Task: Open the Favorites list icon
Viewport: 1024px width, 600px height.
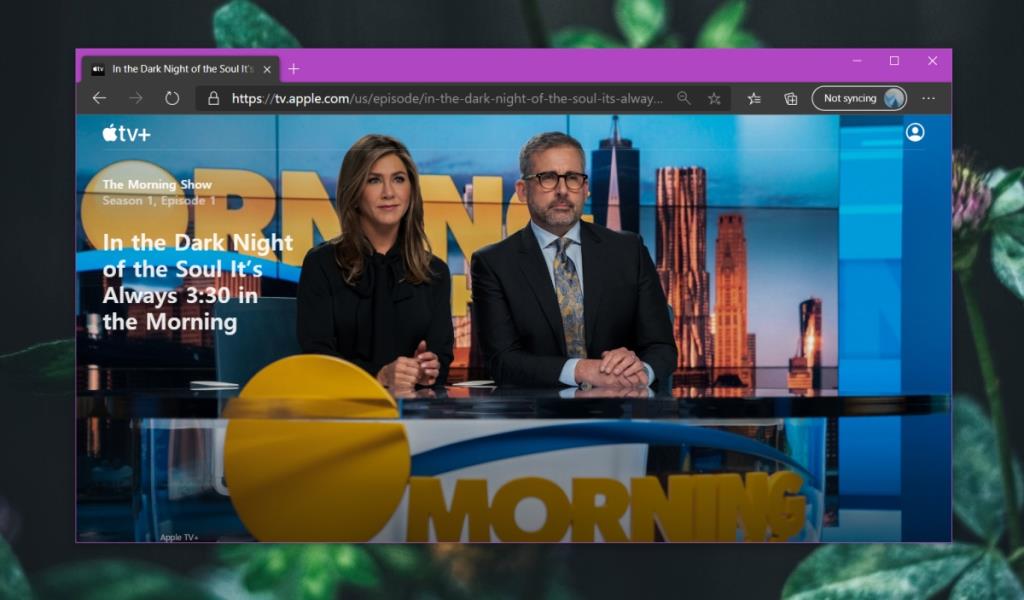Action: point(756,98)
